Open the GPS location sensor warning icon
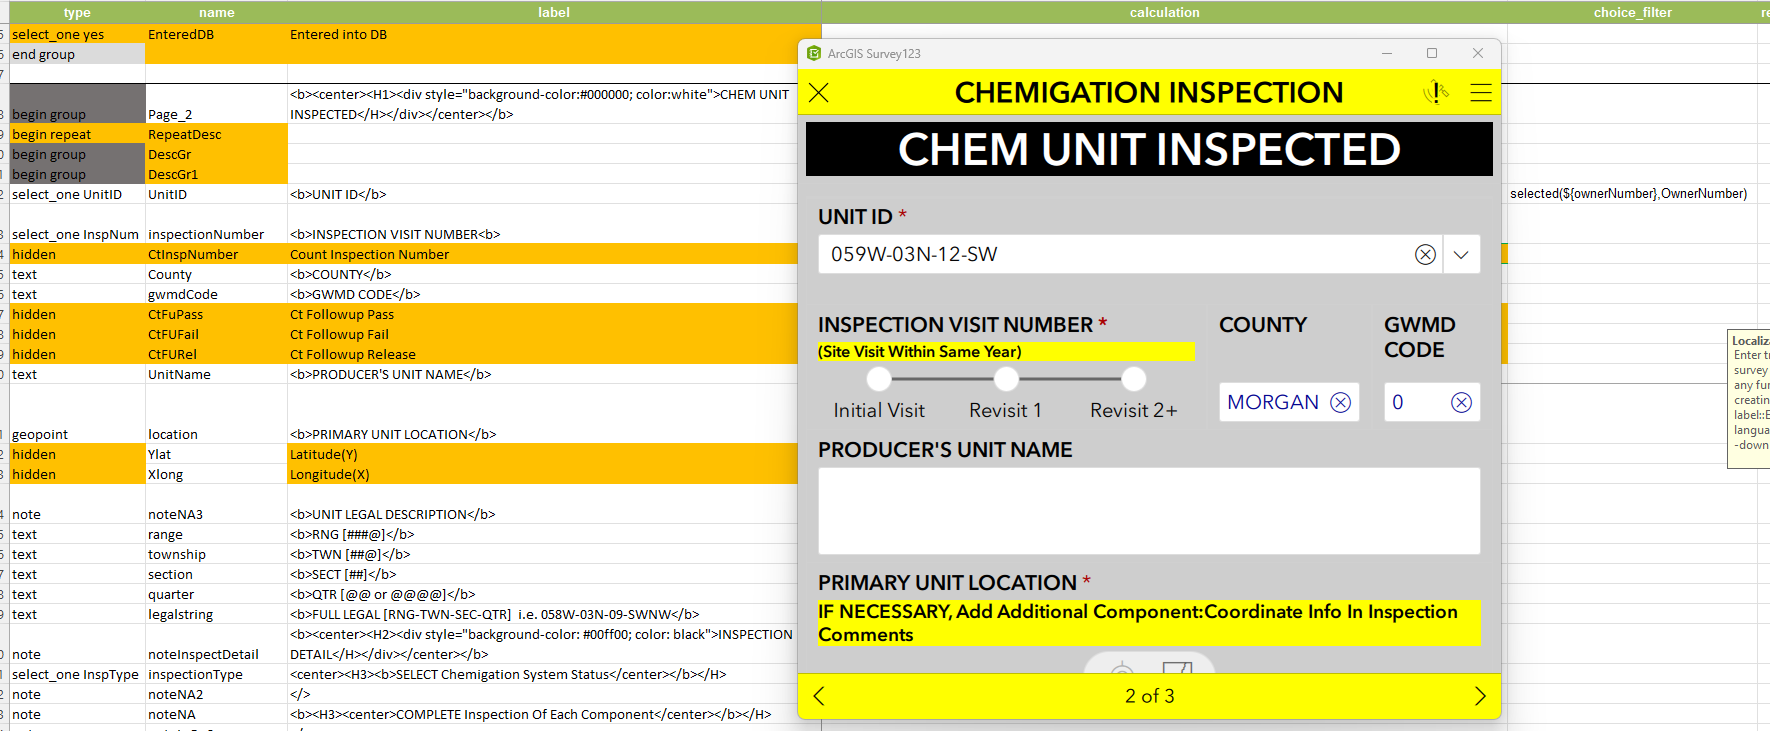 [x=1435, y=93]
